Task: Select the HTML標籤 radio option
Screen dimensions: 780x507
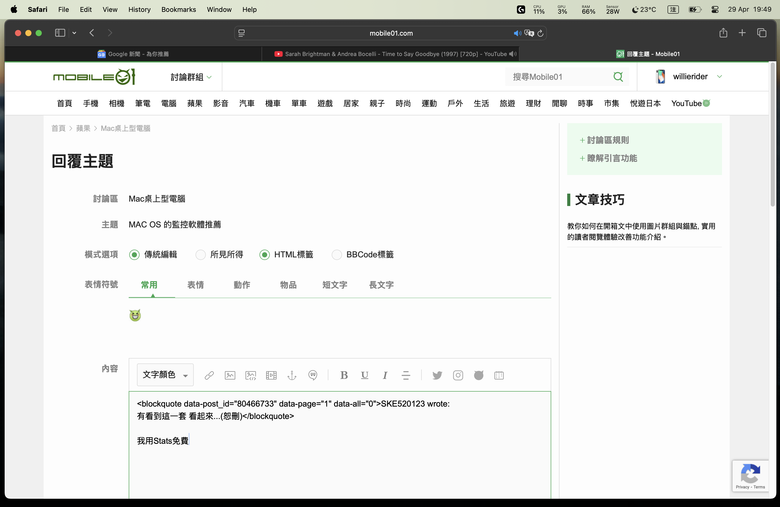Action: pyautogui.click(x=265, y=255)
